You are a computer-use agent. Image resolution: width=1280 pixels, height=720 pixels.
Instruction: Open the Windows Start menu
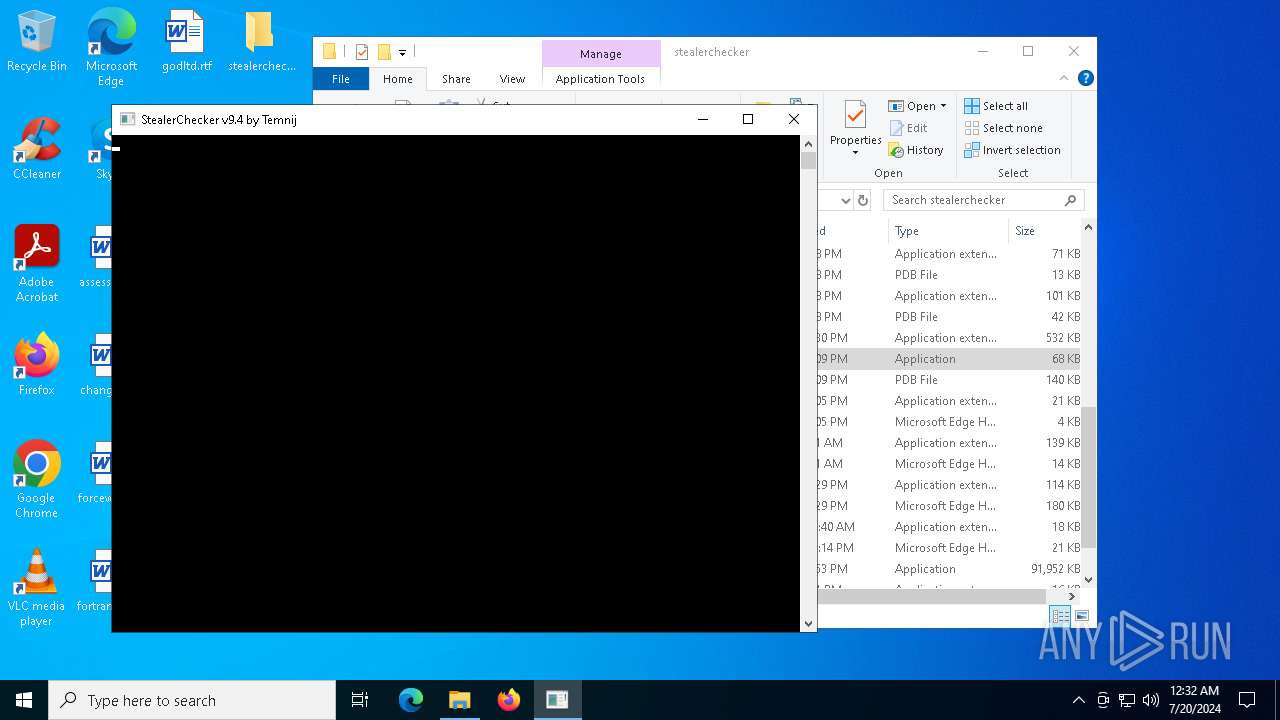click(24, 700)
